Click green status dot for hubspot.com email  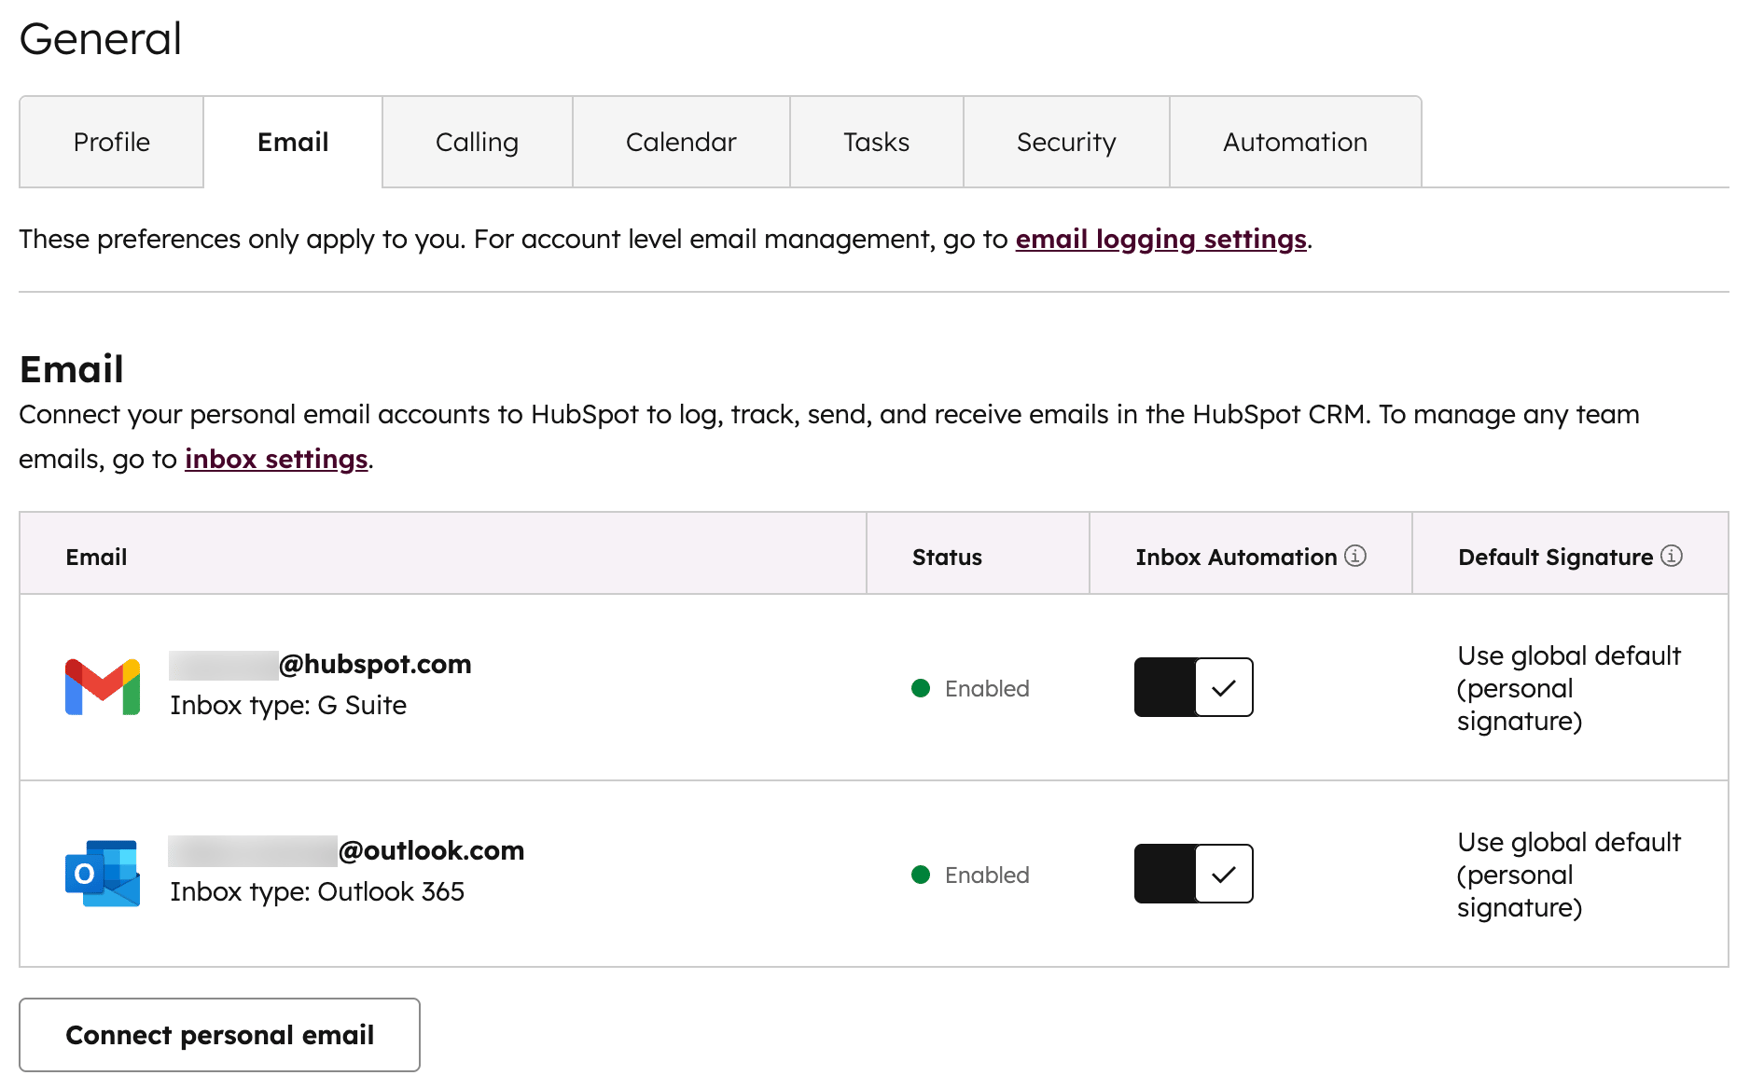(921, 688)
